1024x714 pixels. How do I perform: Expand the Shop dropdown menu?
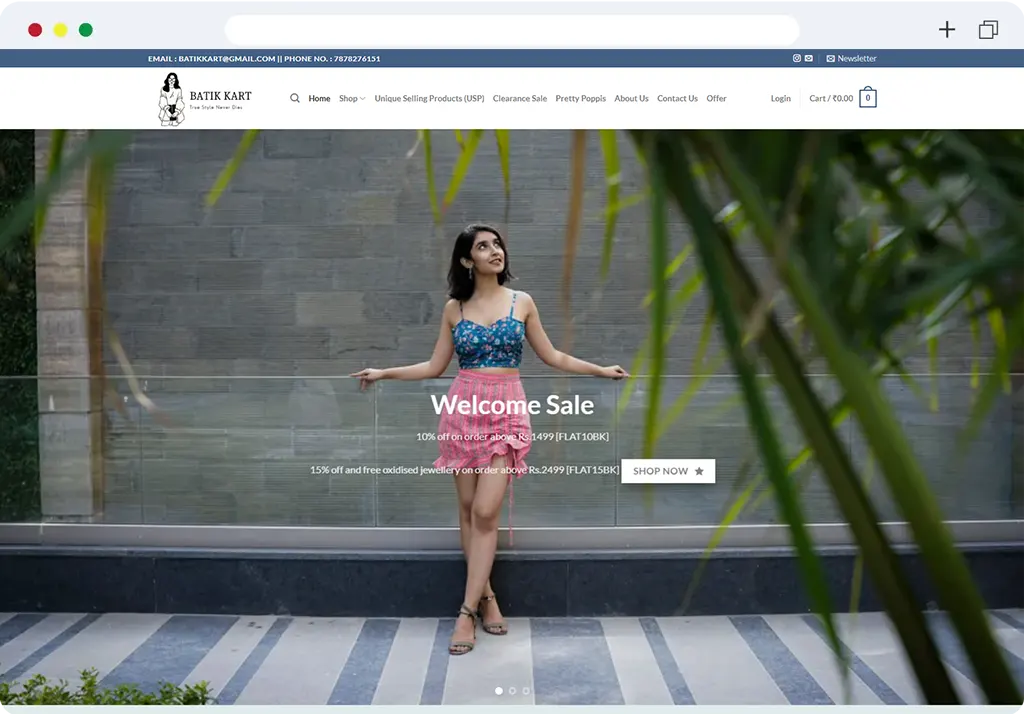[351, 99]
